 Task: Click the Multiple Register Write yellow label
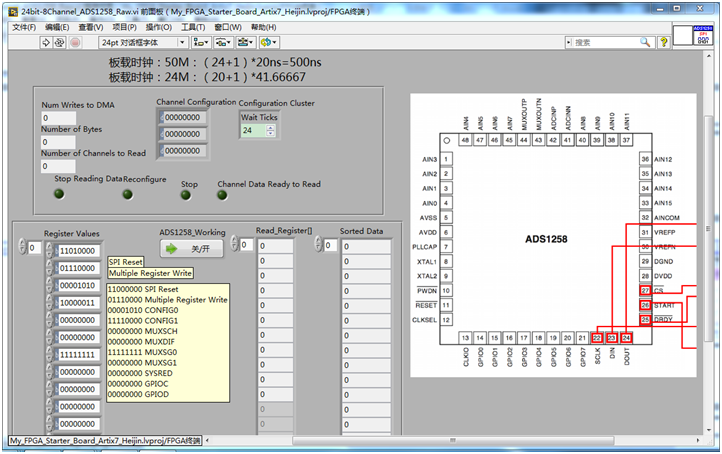150,273
